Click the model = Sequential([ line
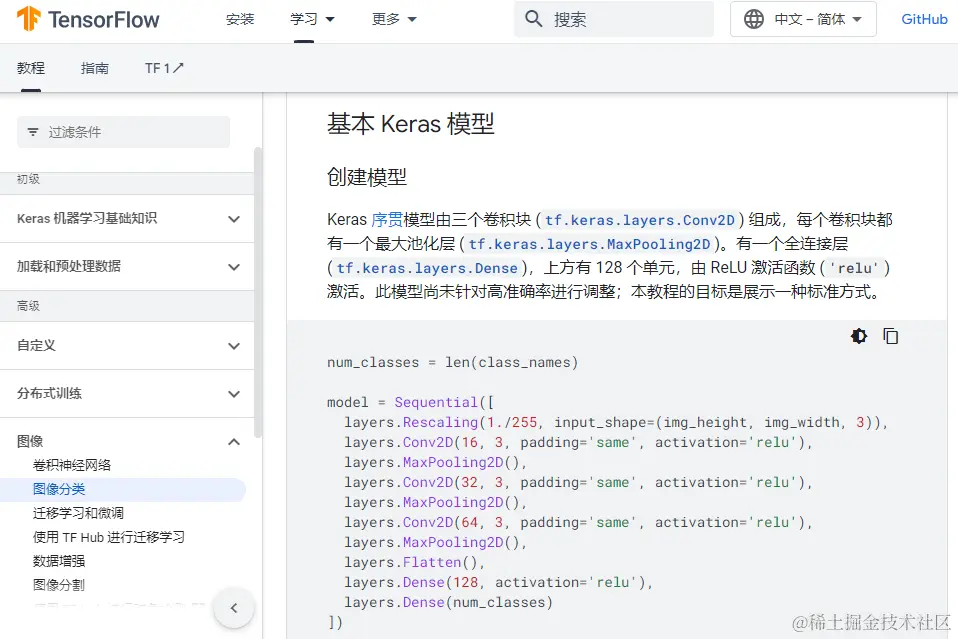 point(411,402)
